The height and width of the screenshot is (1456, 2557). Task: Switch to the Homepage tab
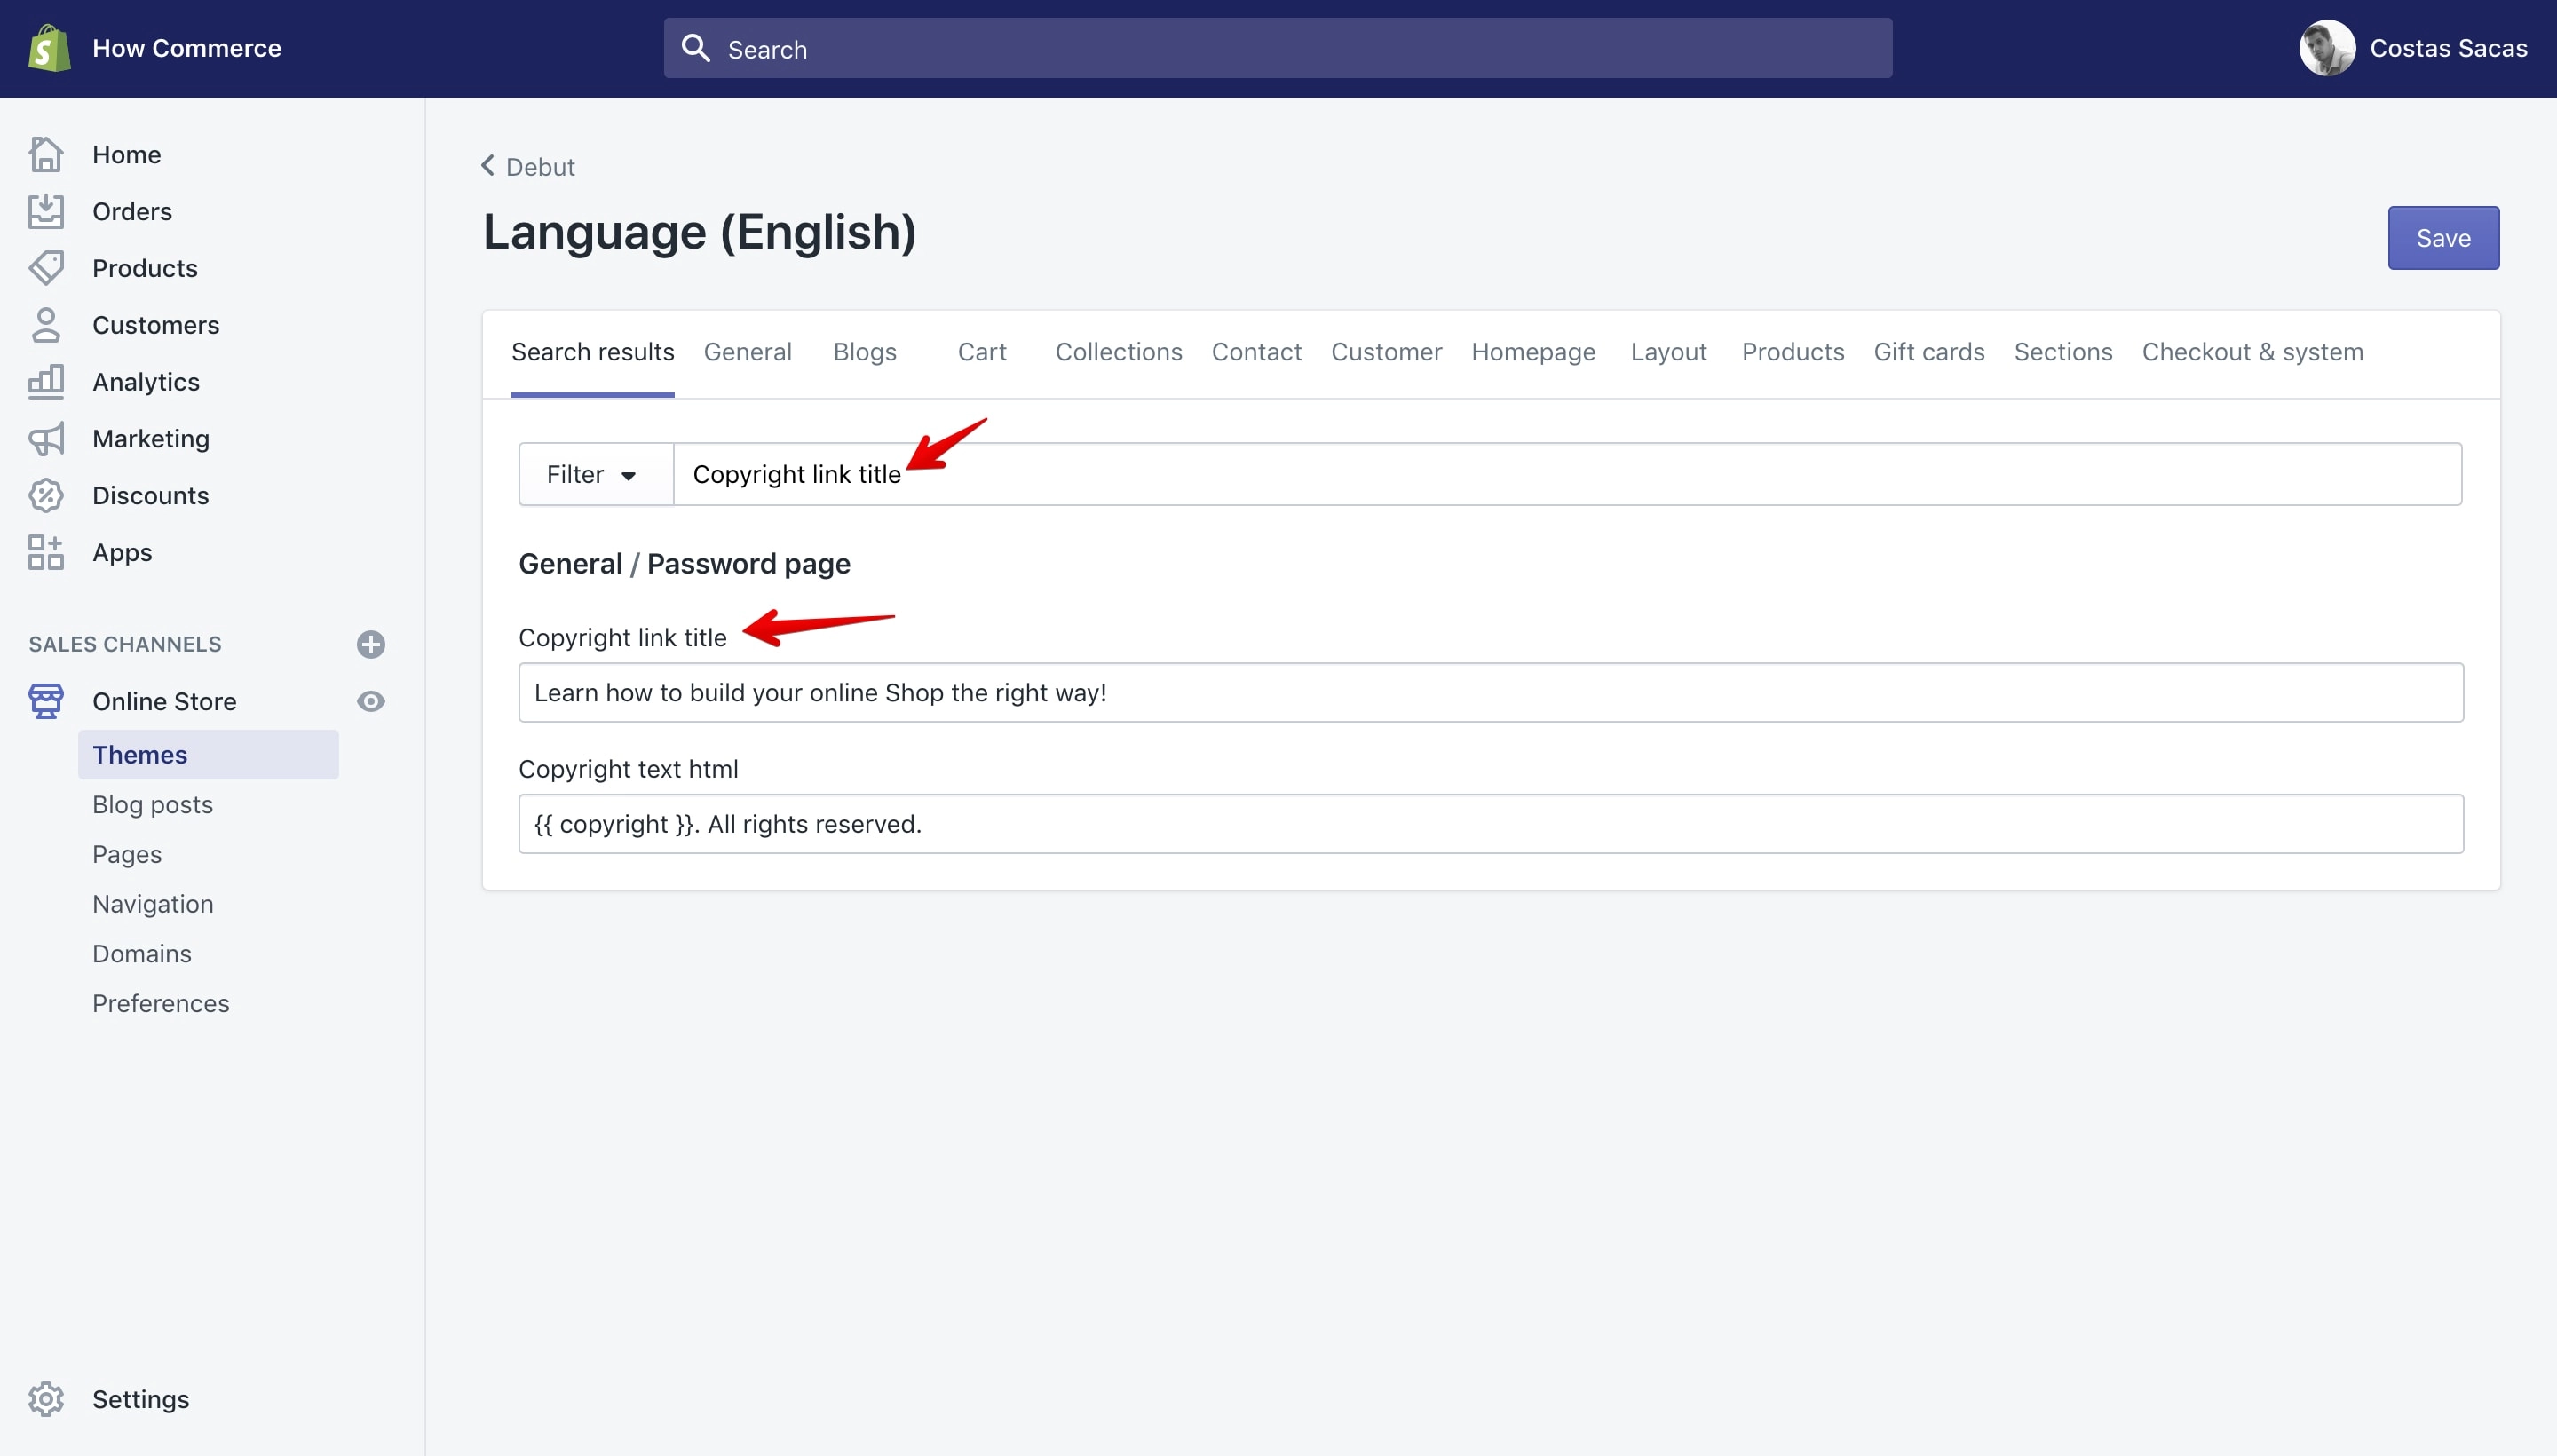click(1533, 352)
